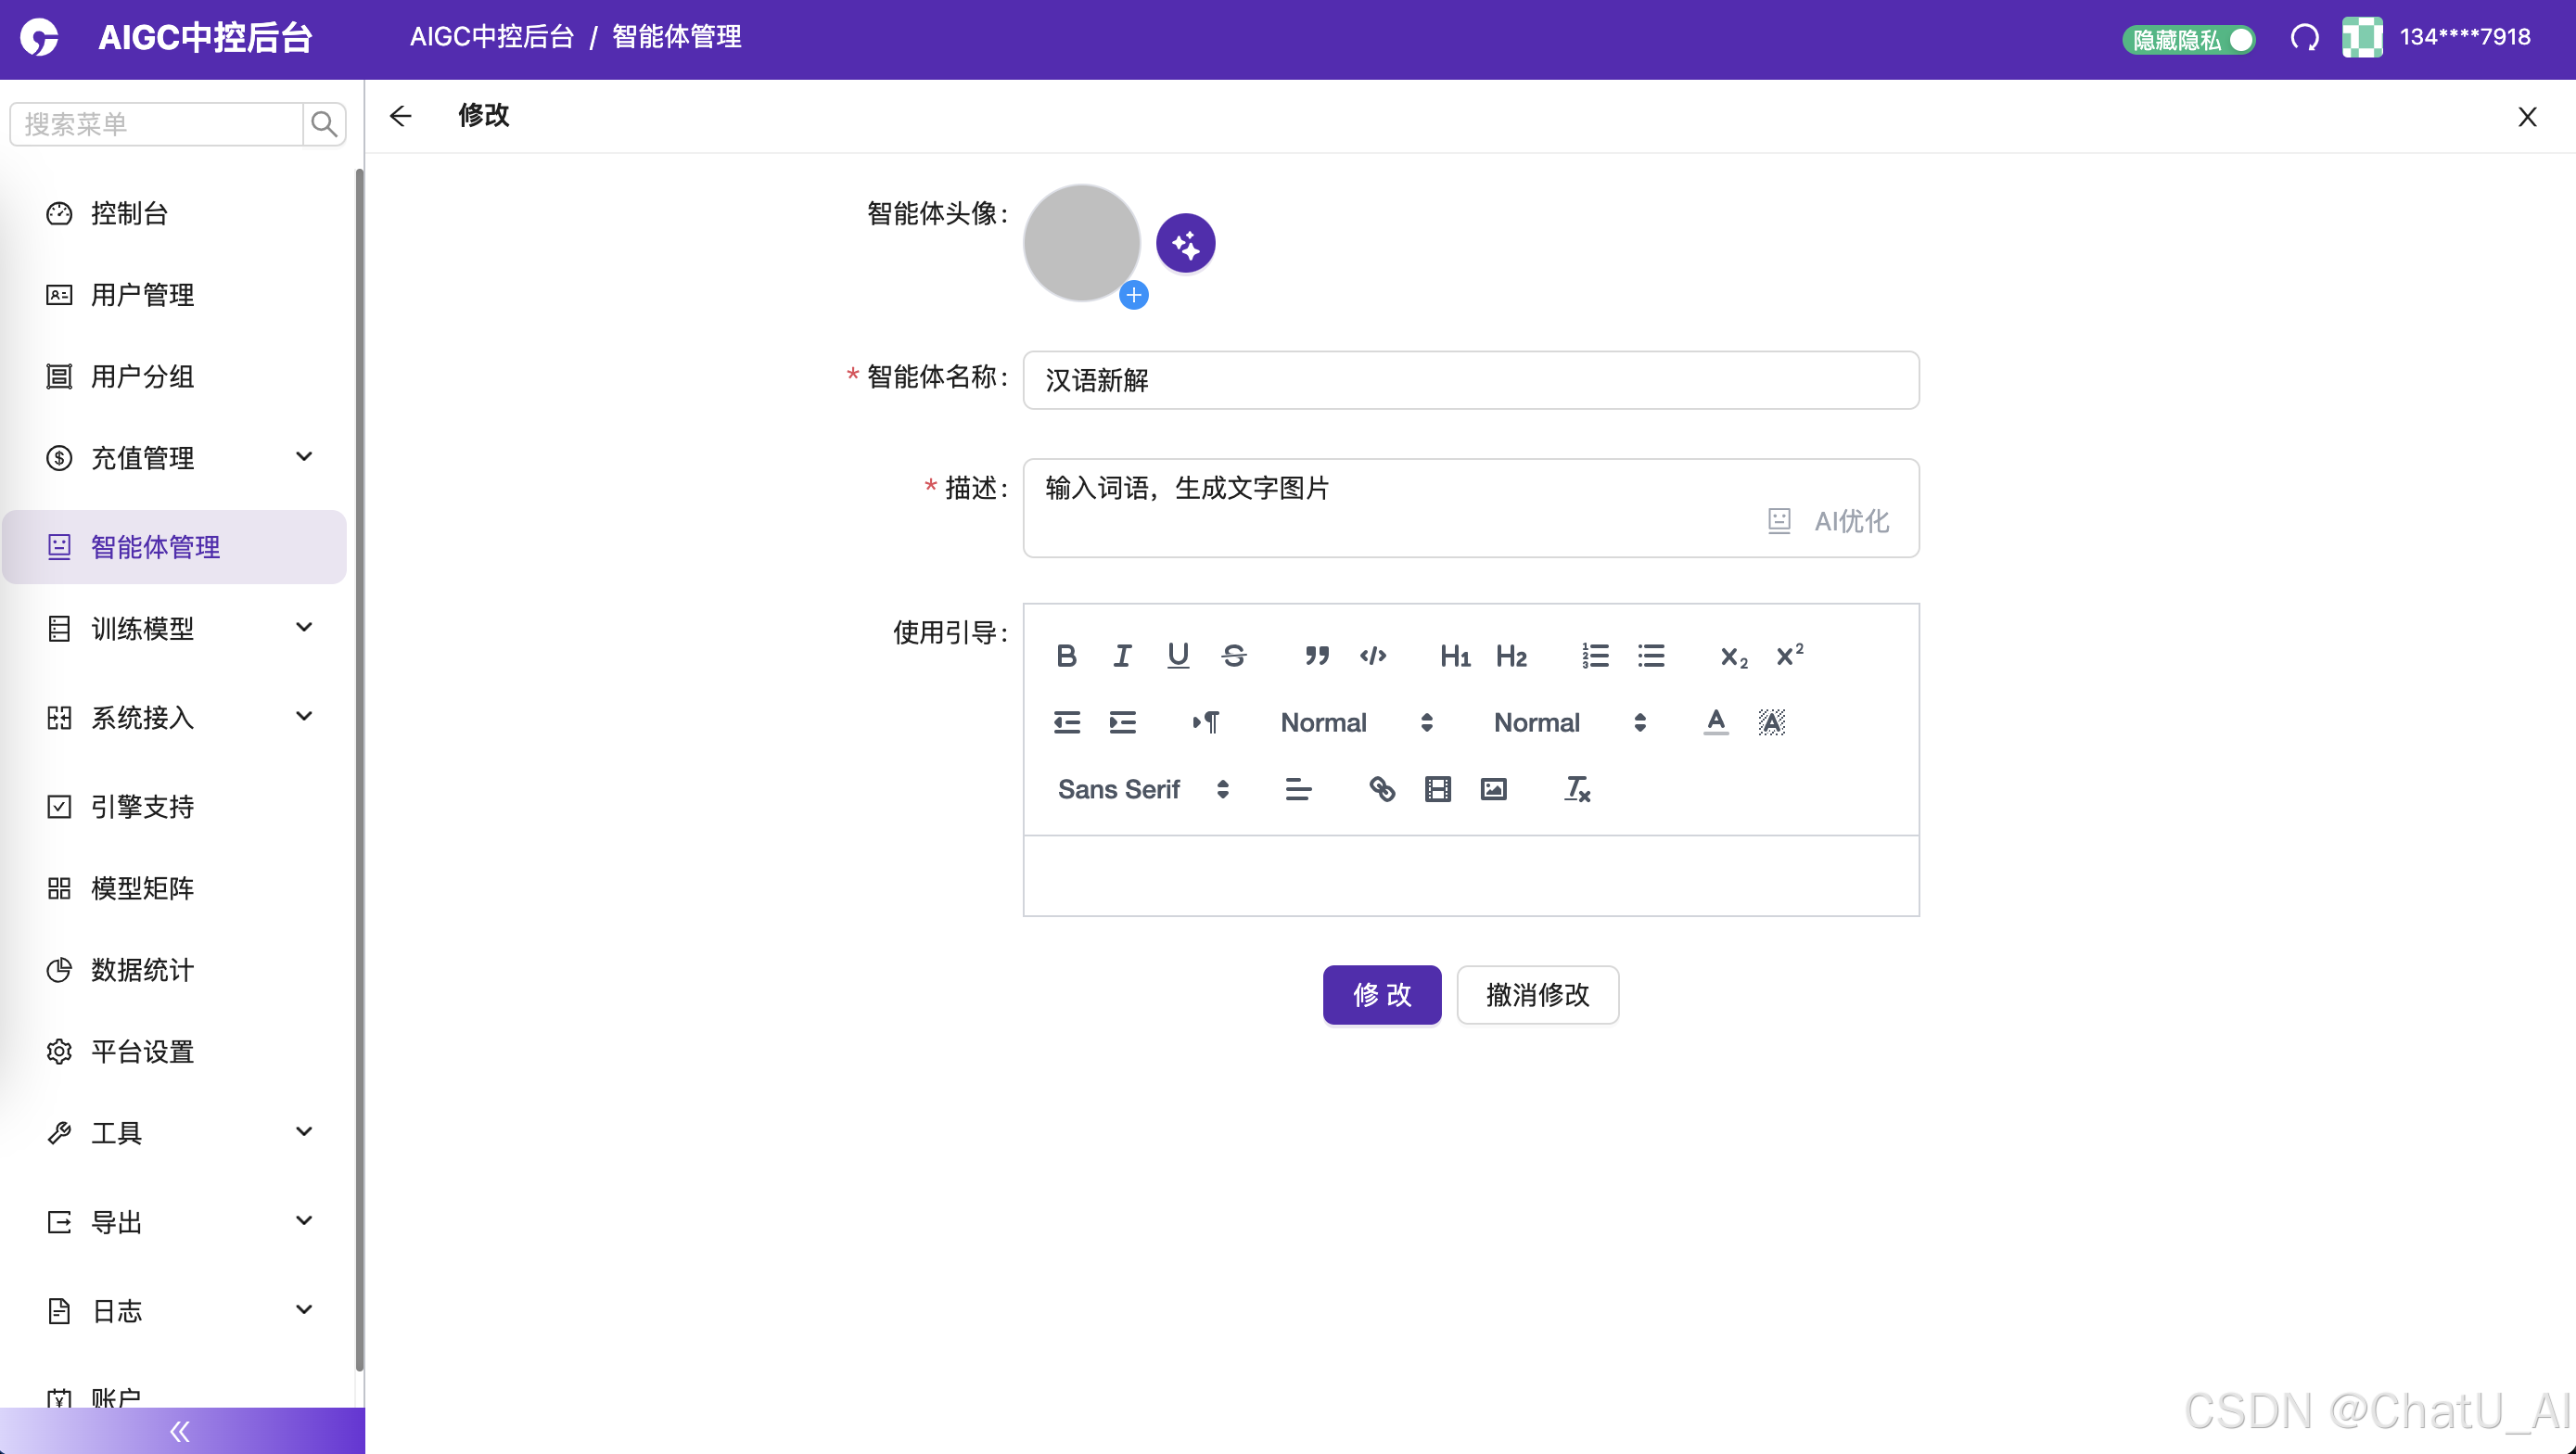Open the first Normal size dropdown

click(x=1355, y=722)
